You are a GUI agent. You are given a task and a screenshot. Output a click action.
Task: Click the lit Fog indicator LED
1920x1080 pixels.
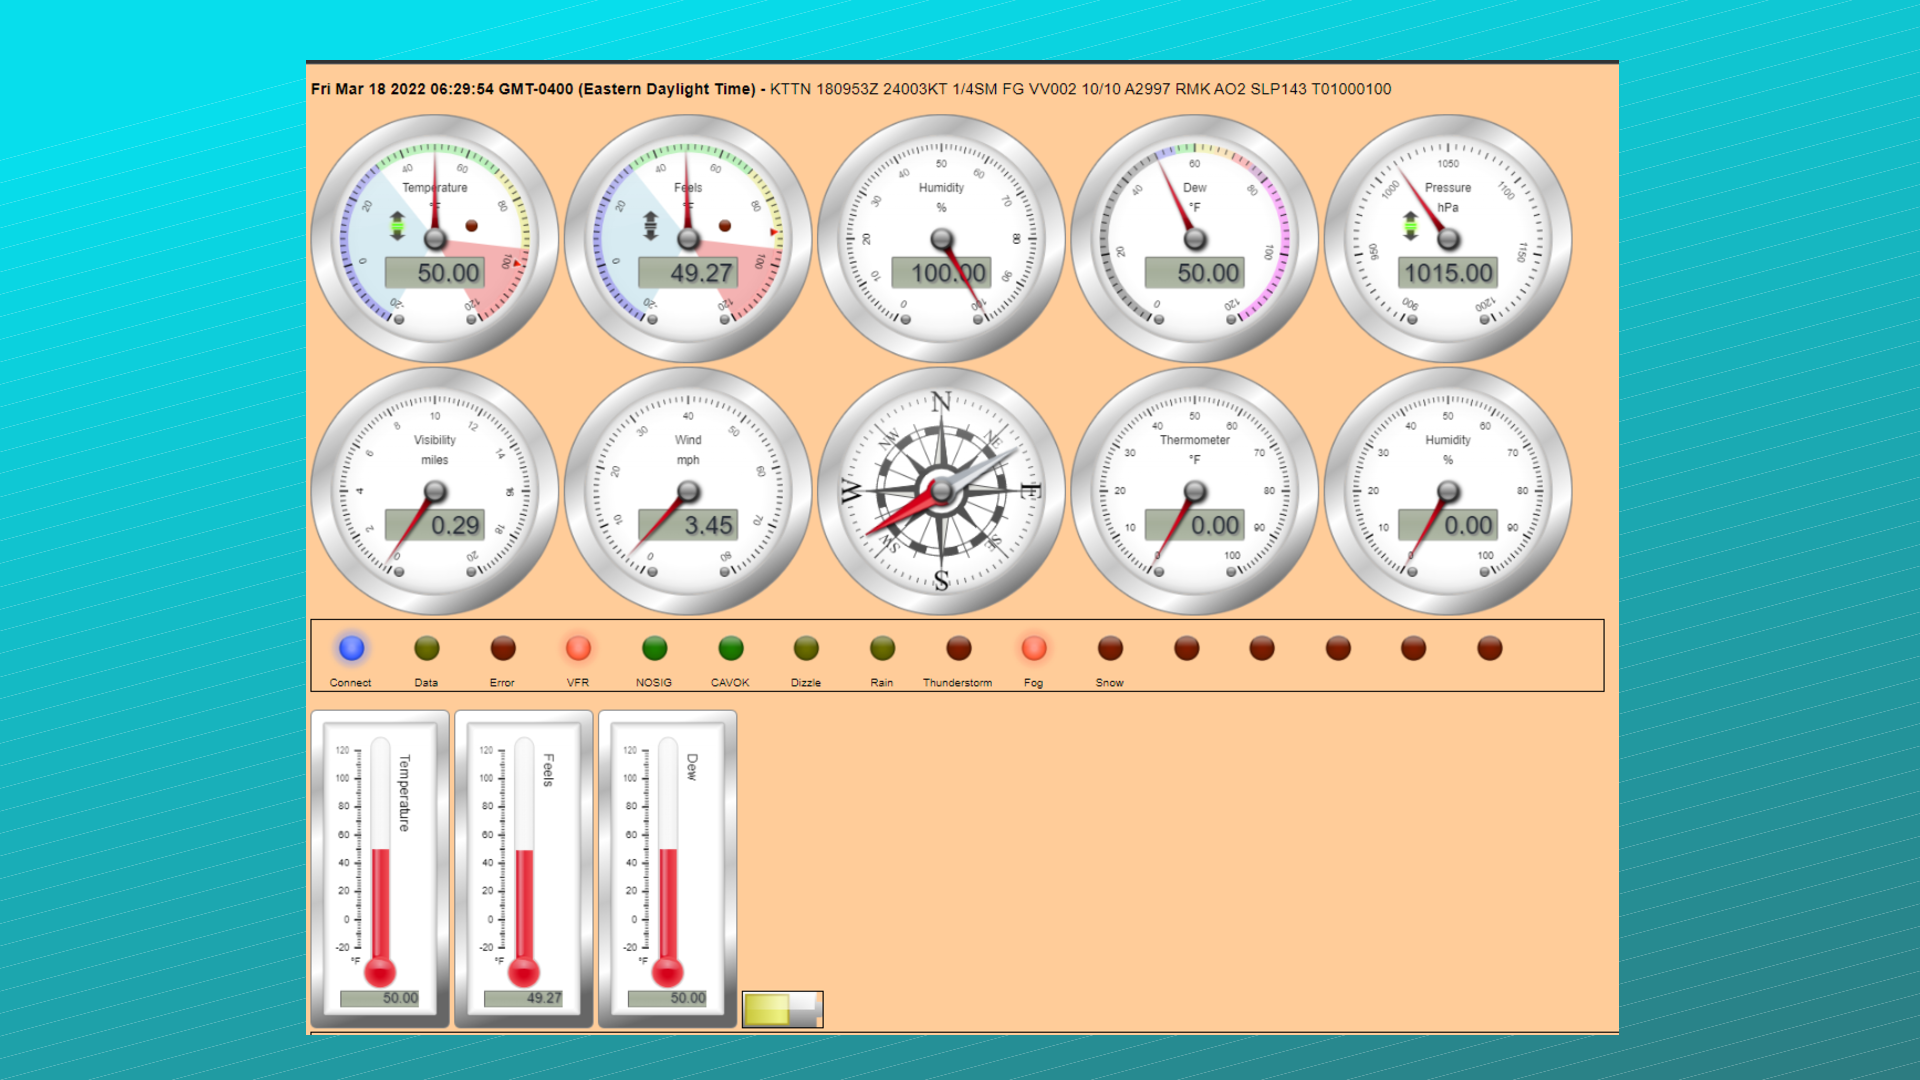click(1034, 648)
